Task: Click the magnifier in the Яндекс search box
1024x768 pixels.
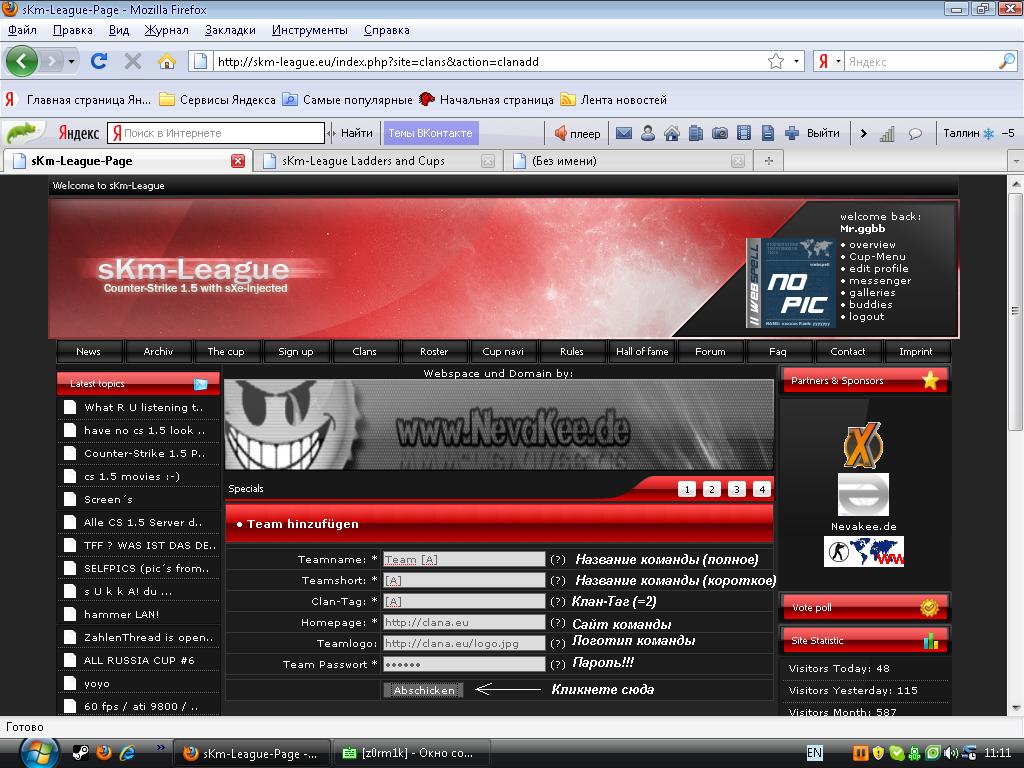Action: click(x=1006, y=61)
